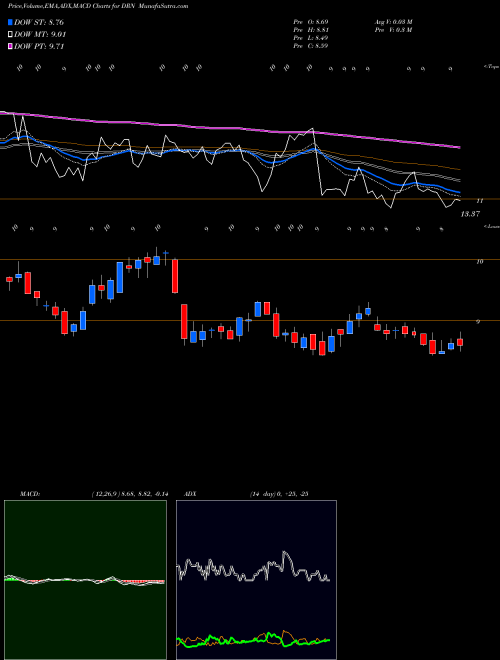Click the 'Pre H: 8.81' high value
The width and height of the screenshot is (500, 660).
coord(311,30)
